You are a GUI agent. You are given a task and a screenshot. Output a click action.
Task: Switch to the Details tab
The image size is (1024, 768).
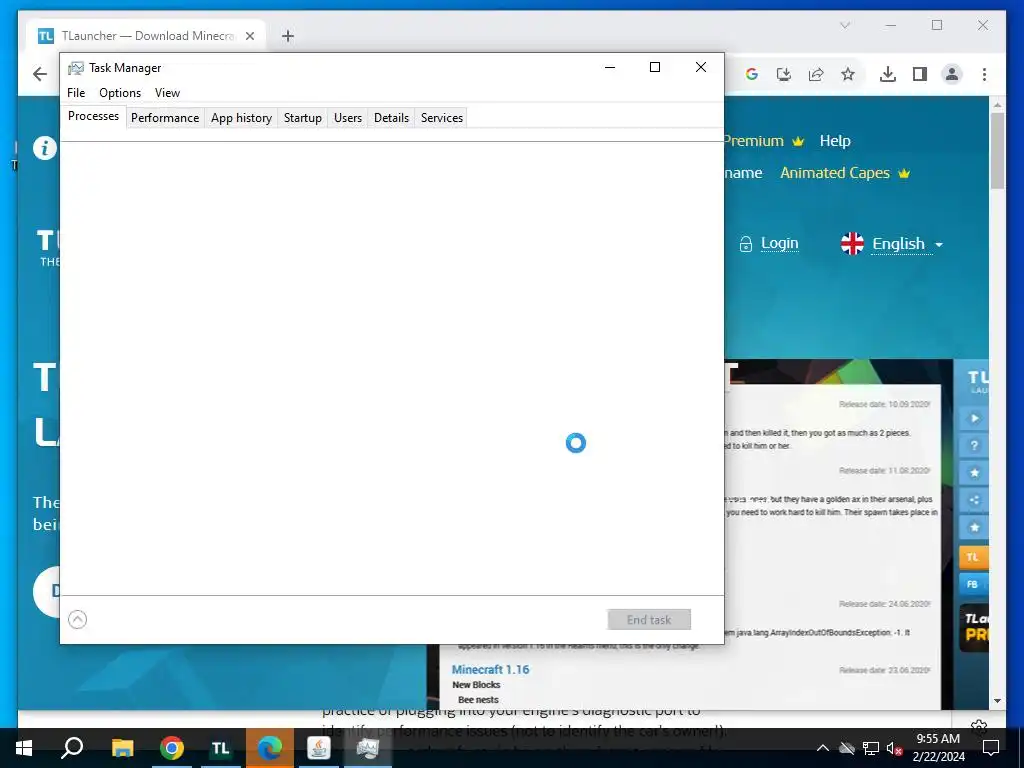point(391,118)
